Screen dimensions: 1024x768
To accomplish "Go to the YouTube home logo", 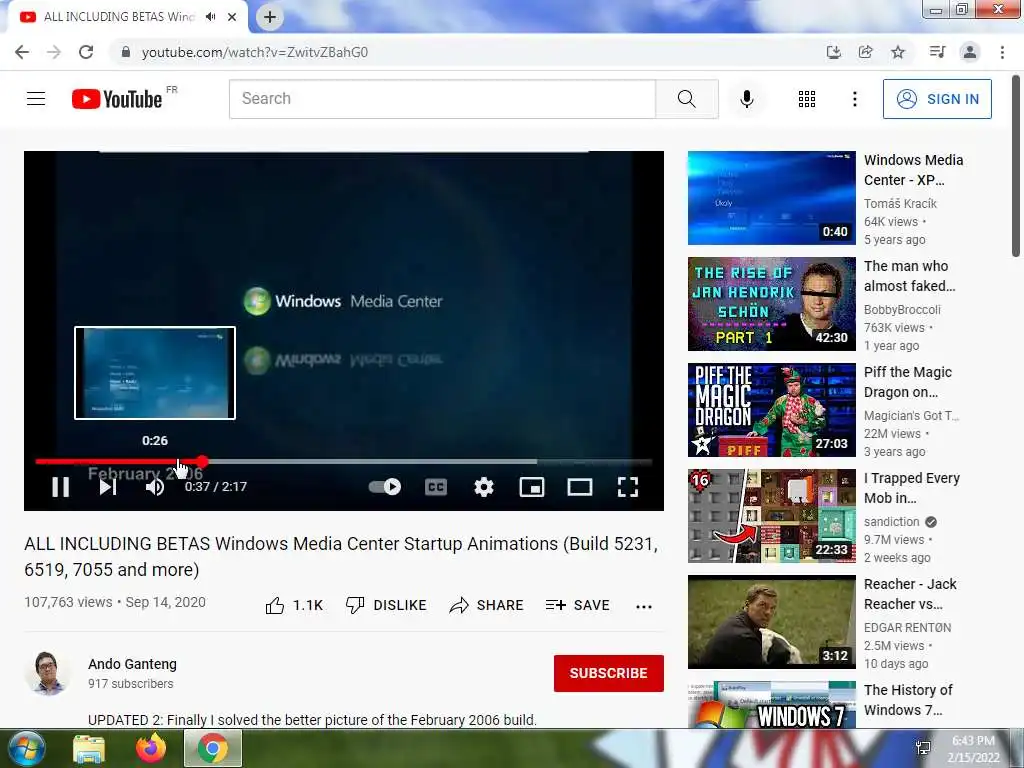I will click(x=117, y=99).
